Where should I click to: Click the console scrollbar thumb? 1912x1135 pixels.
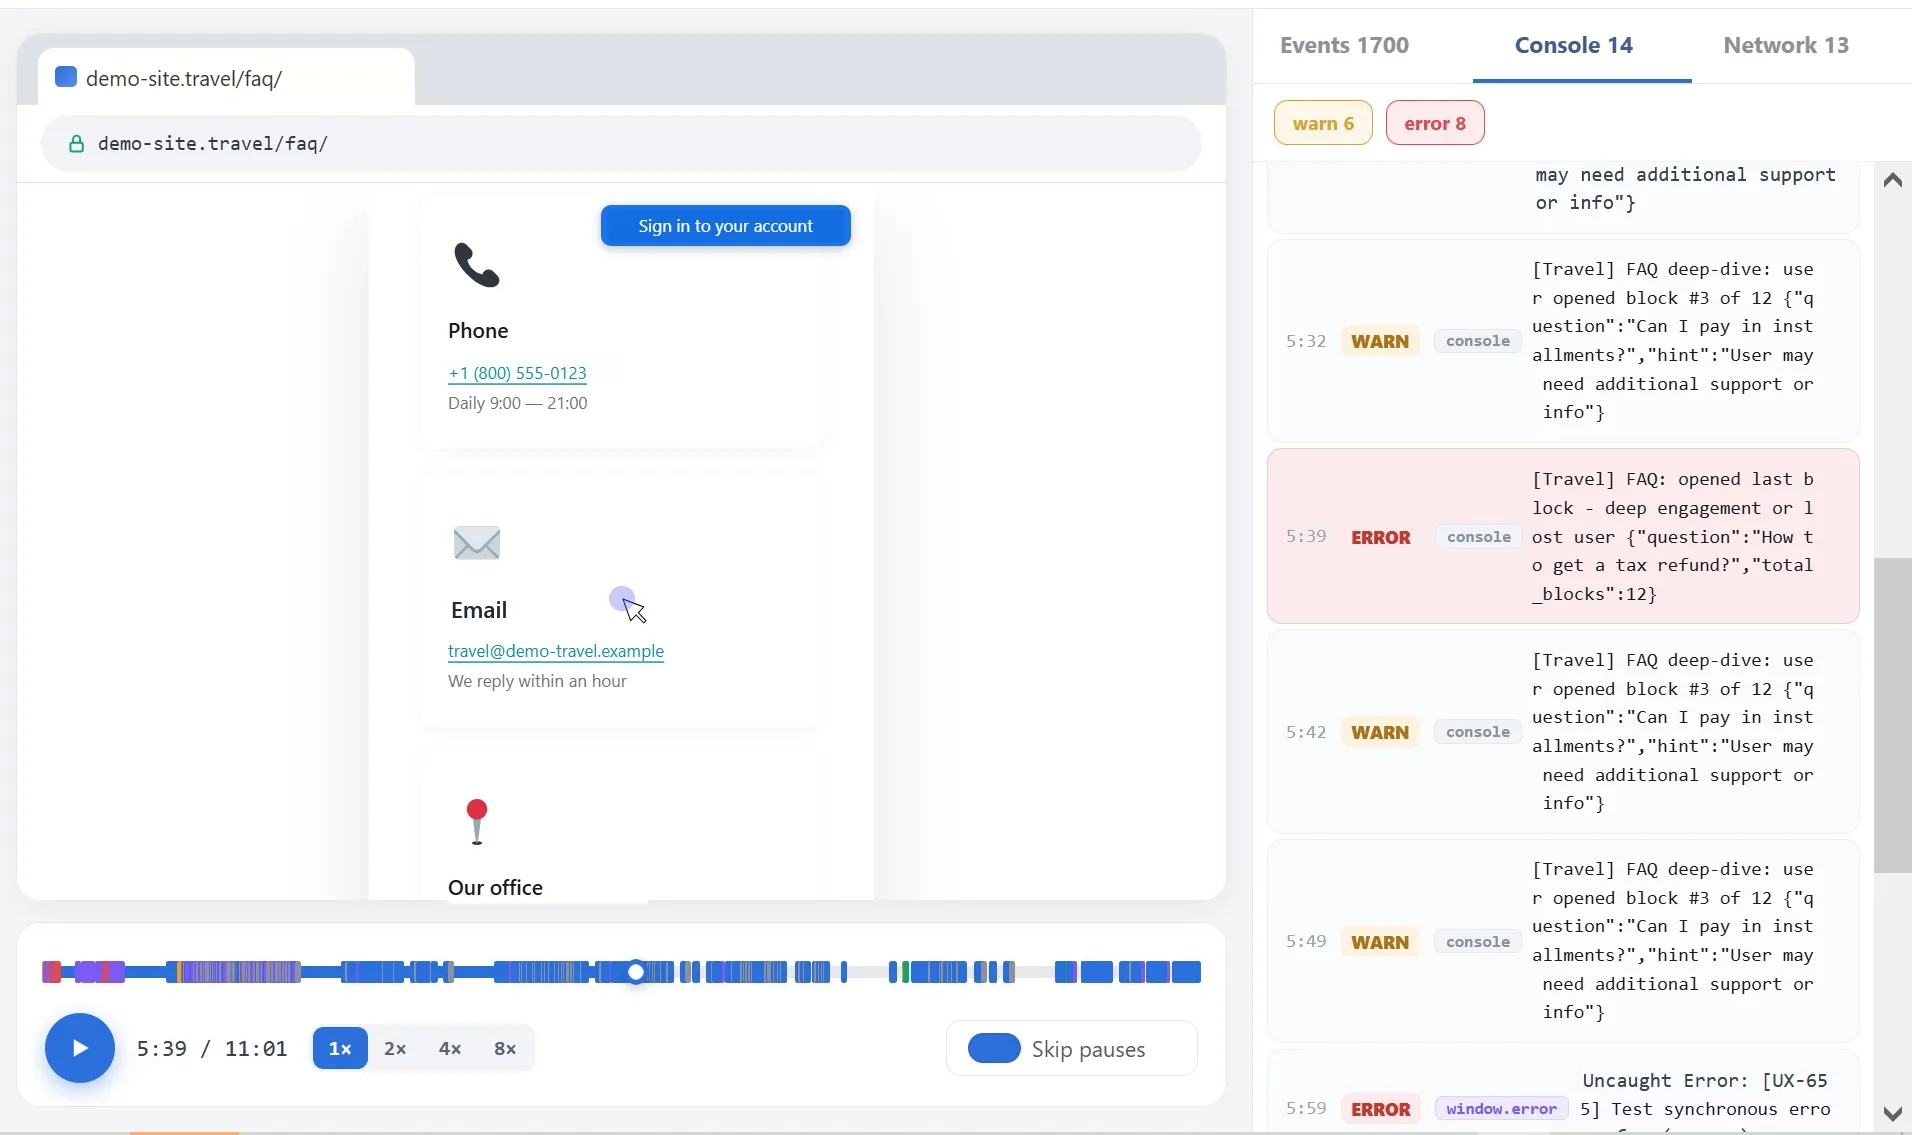coord(1892,715)
